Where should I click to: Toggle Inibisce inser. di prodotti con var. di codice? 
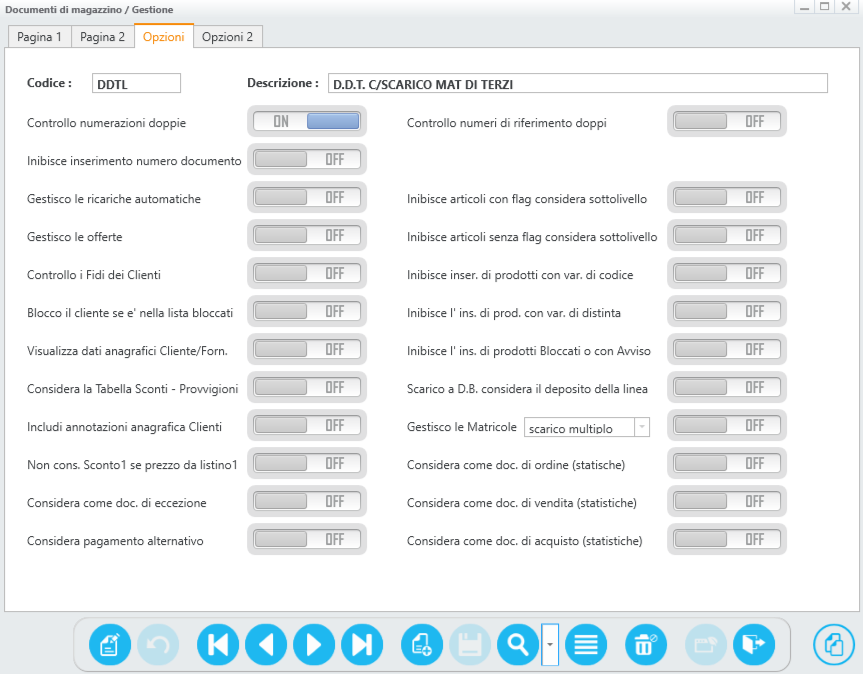pyautogui.click(x=727, y=273)
